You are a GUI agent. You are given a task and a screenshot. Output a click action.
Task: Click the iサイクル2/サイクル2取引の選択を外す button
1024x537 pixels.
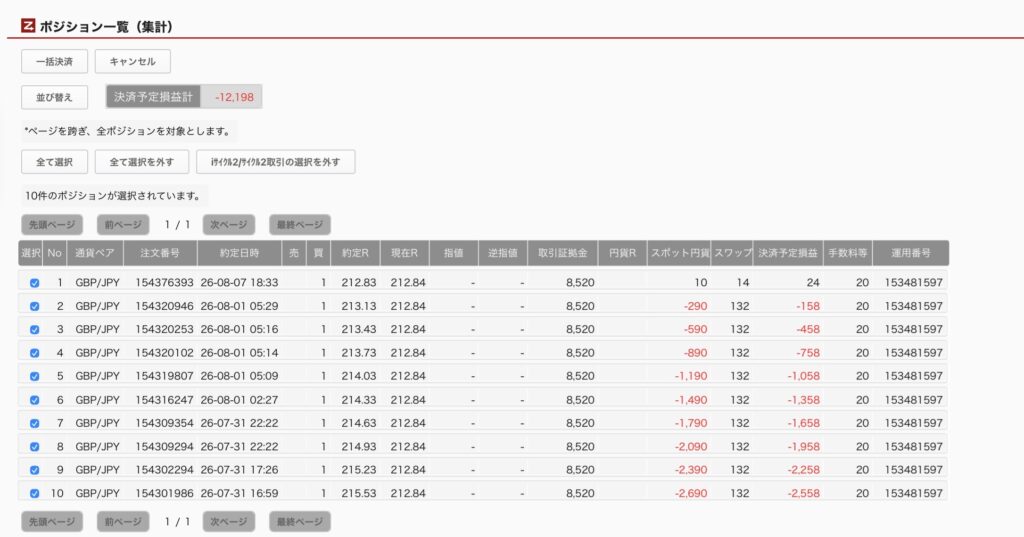coord(276,162)
